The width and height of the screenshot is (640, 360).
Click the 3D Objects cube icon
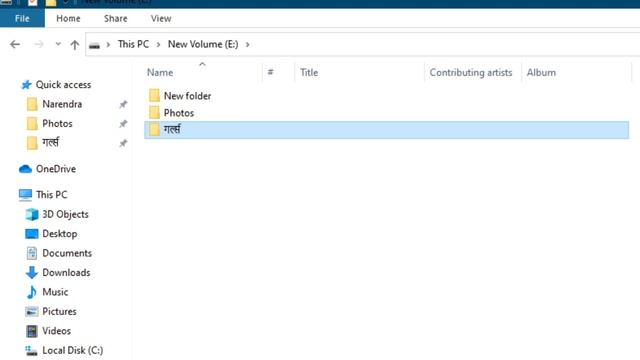(31, 214)
